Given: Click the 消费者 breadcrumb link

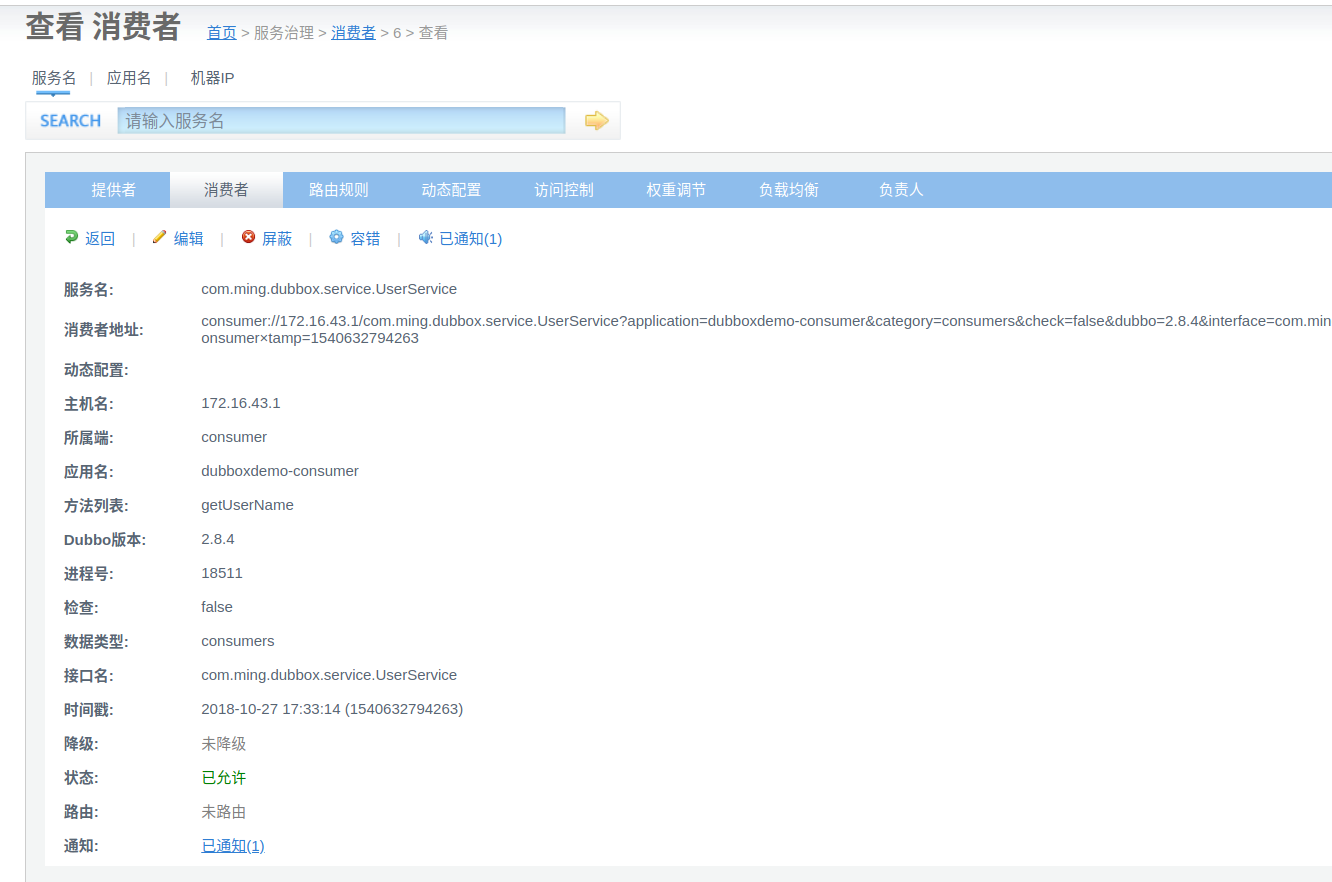Looking at the screenshot, I should click(x=353, y=32).
